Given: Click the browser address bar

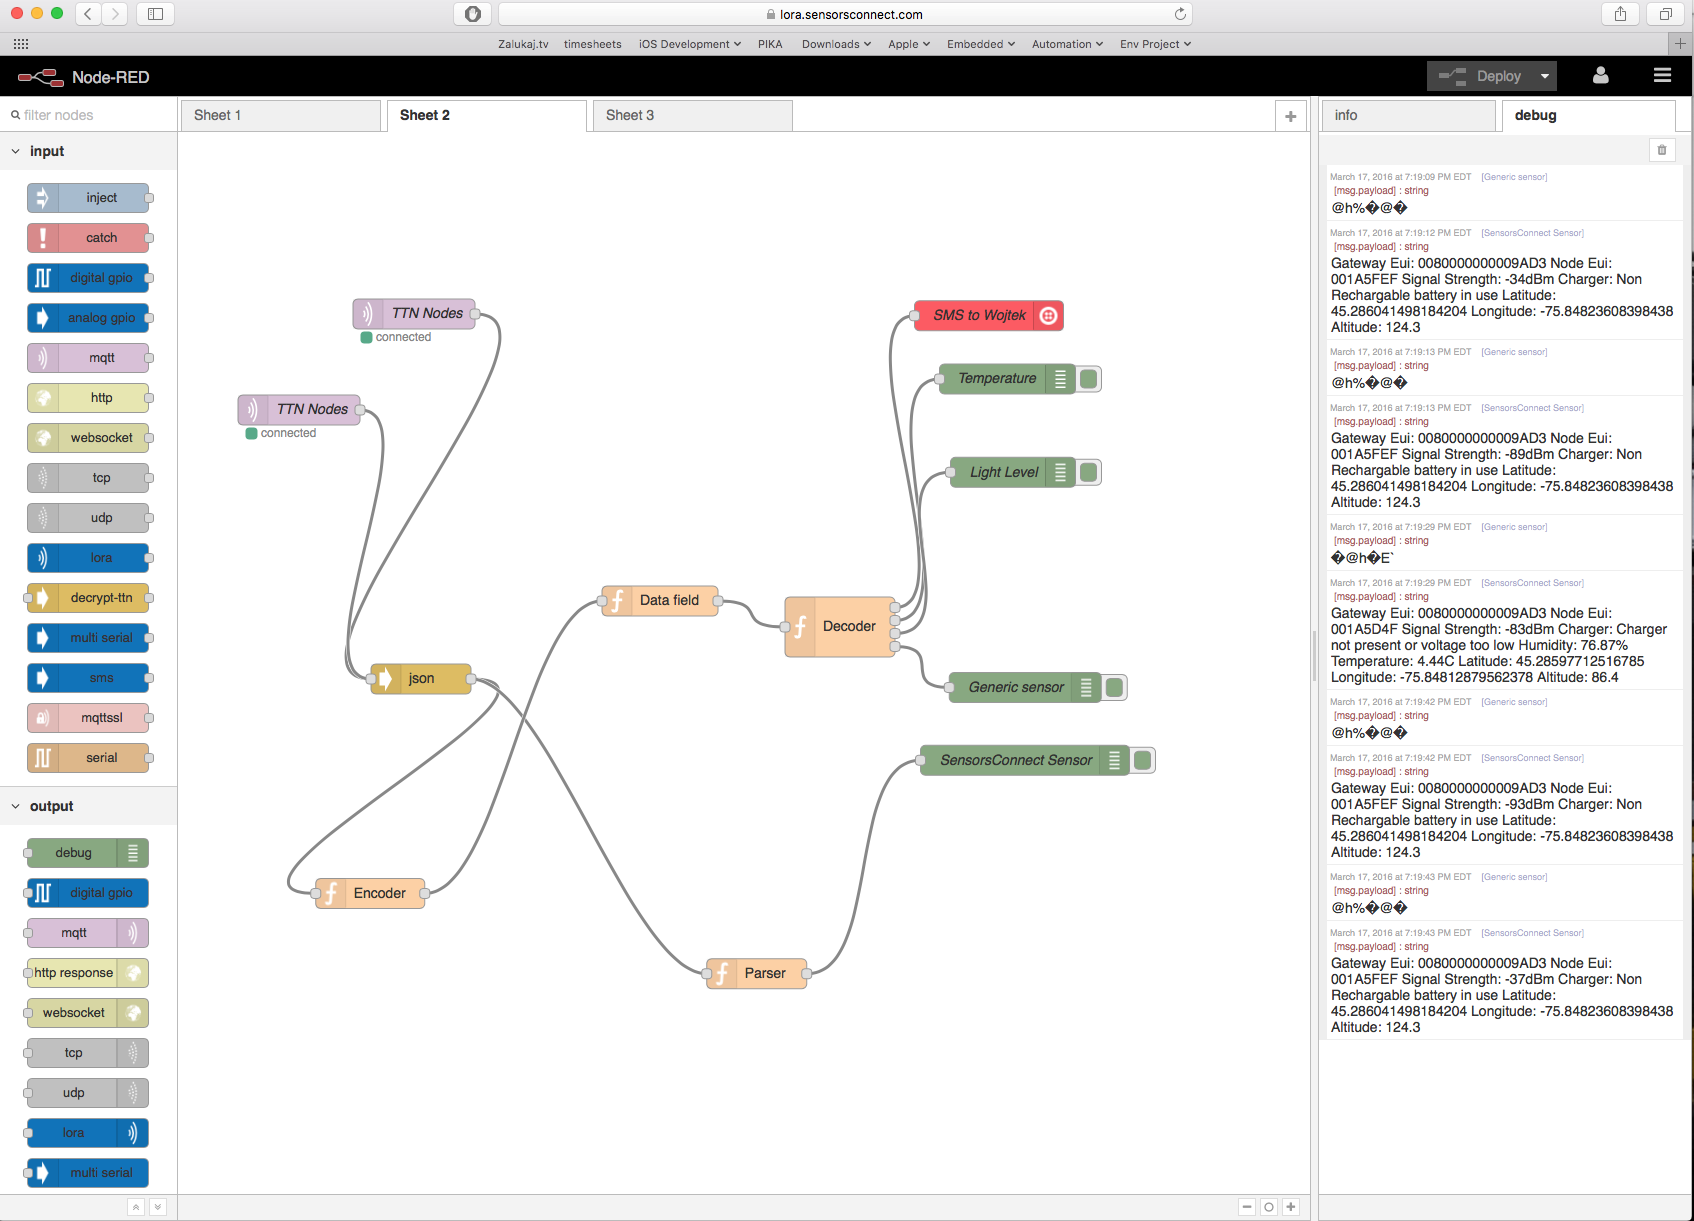Looking at the screenshot, I should pos(845,14).
